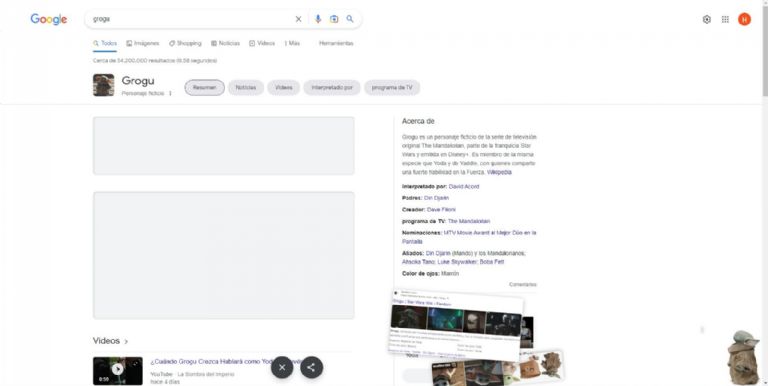The image size is (768, 386).
Task: Click the share icon button
Action: (x=312, y=367)
